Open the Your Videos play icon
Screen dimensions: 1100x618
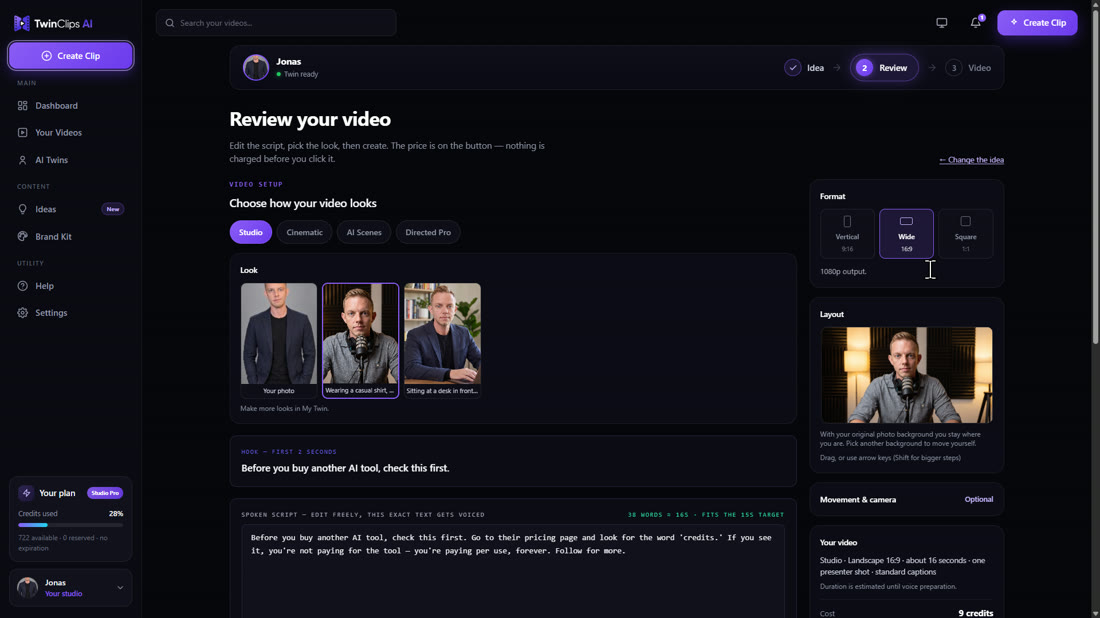click(x=22, y=133)
